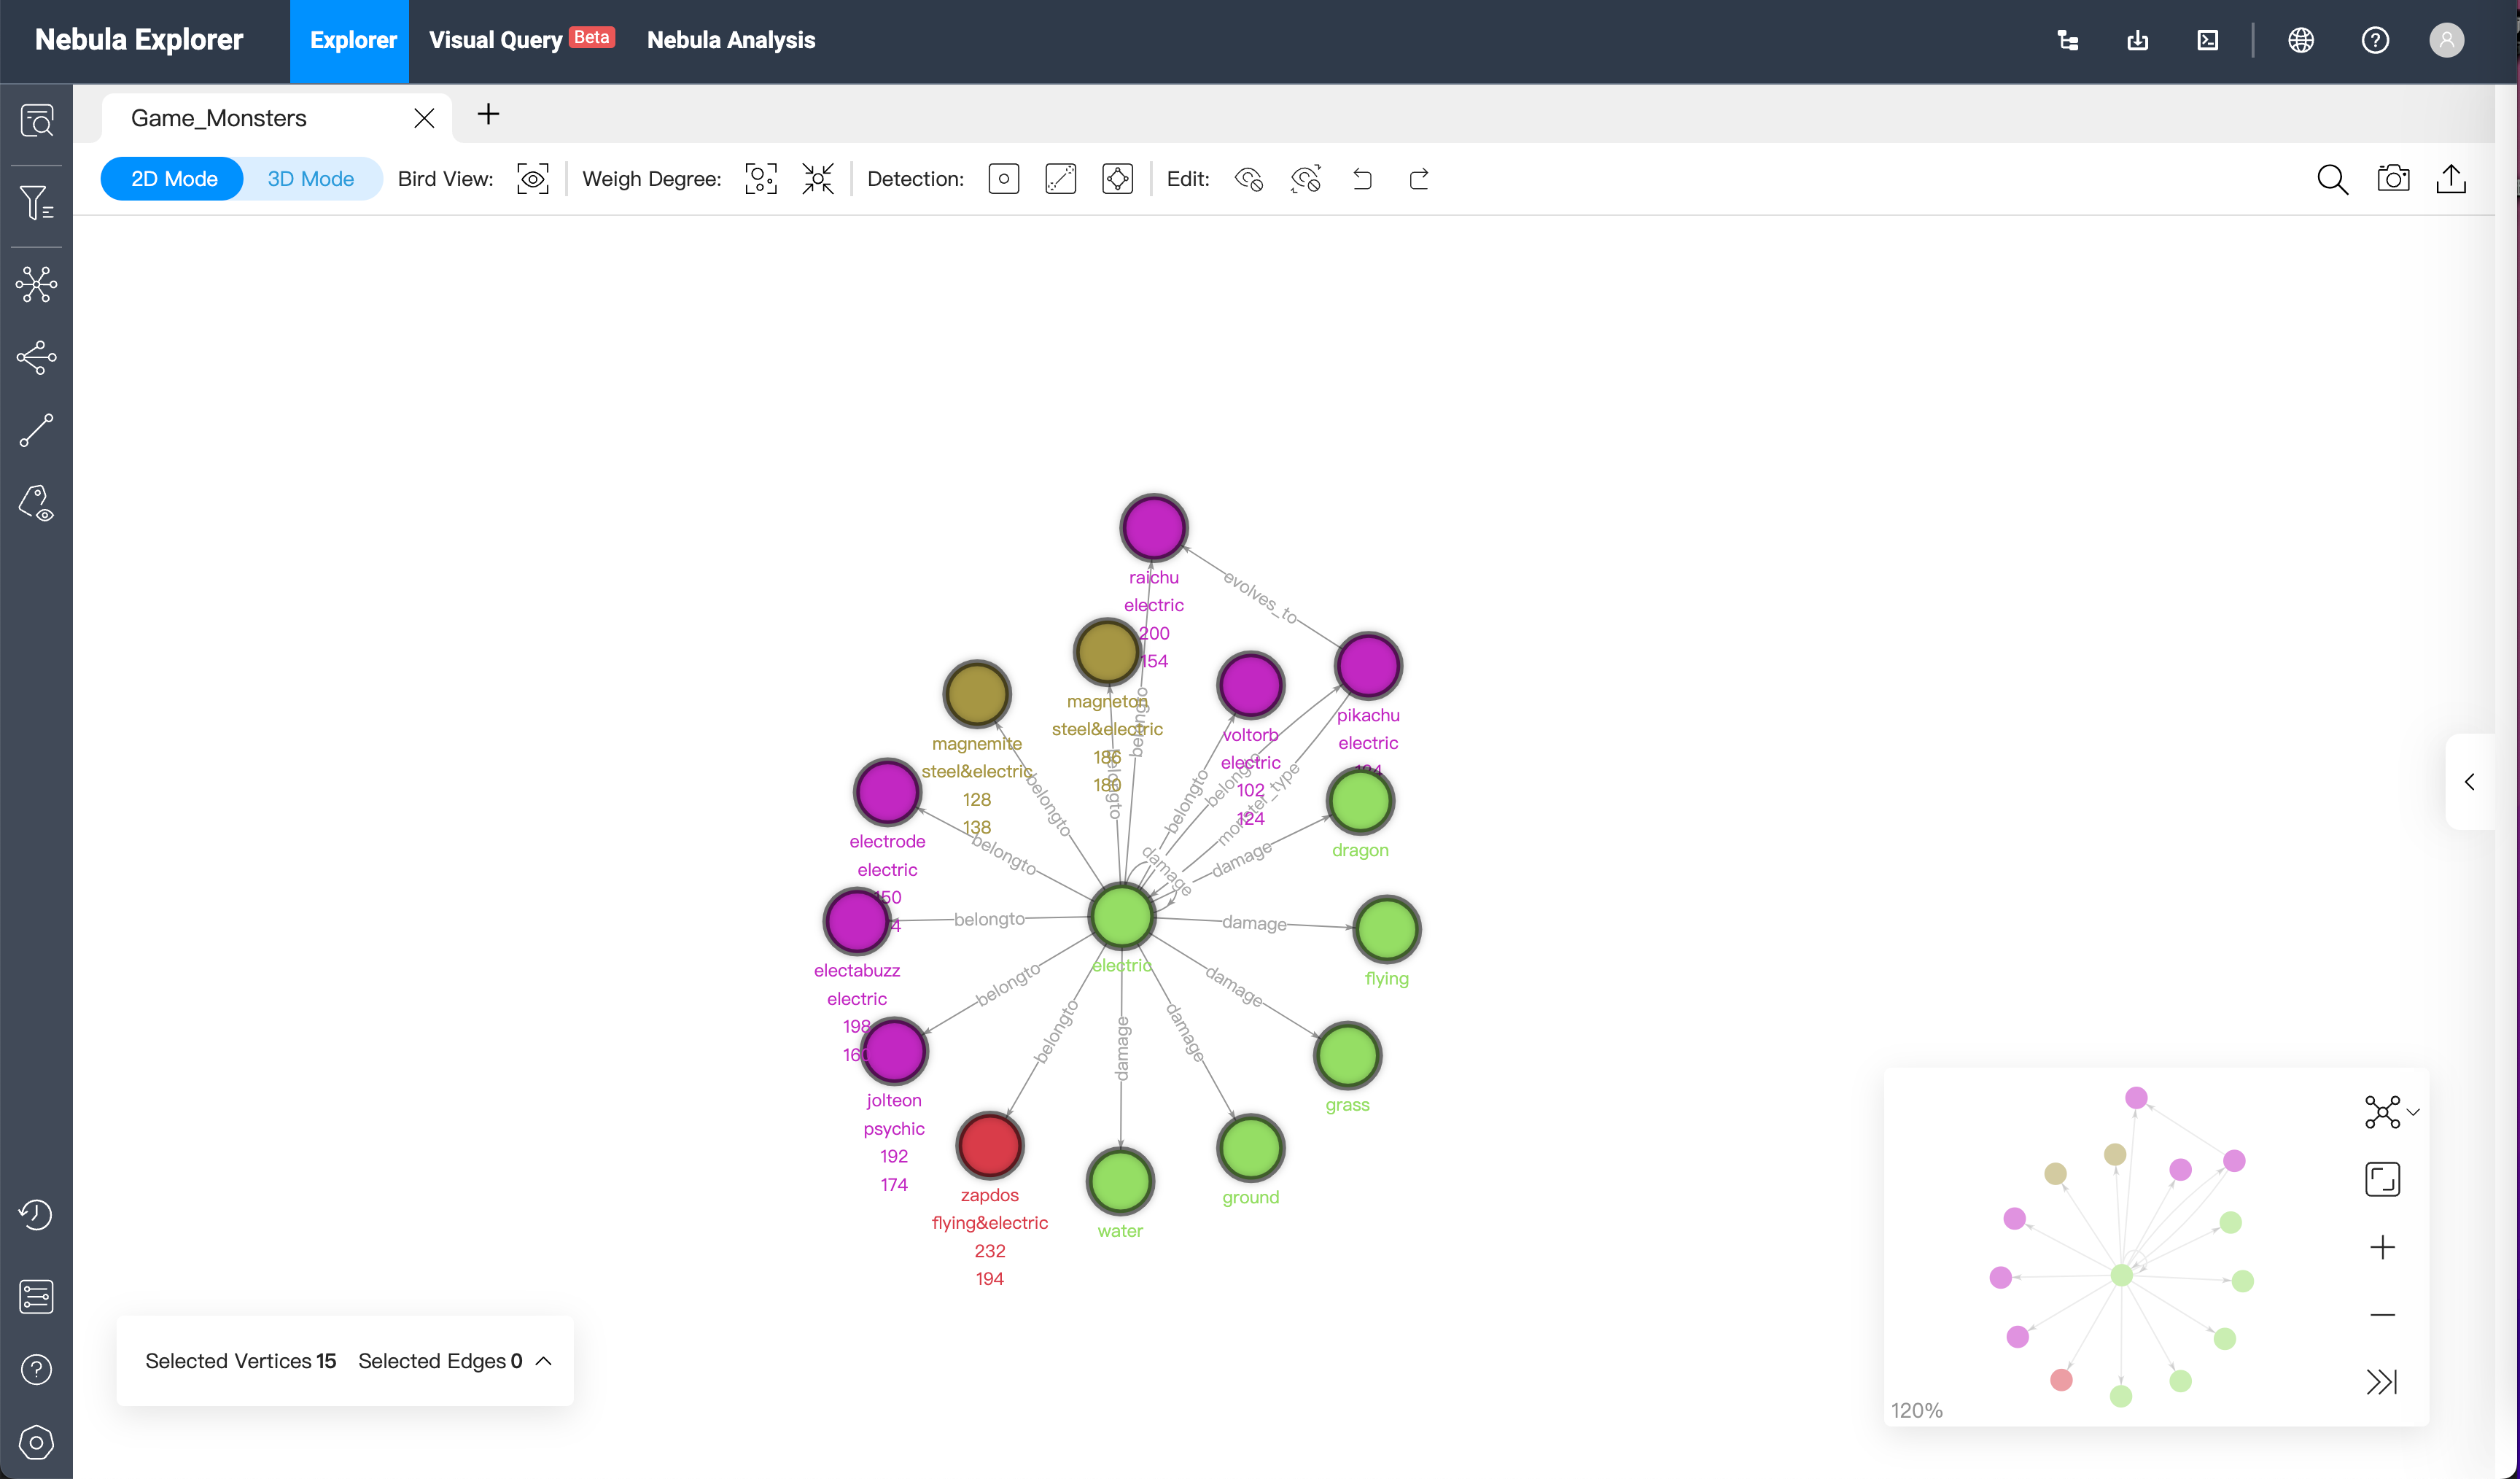Click the evolves_to edge label
Viewport: 2520px width, 1479px height.
1261,597
